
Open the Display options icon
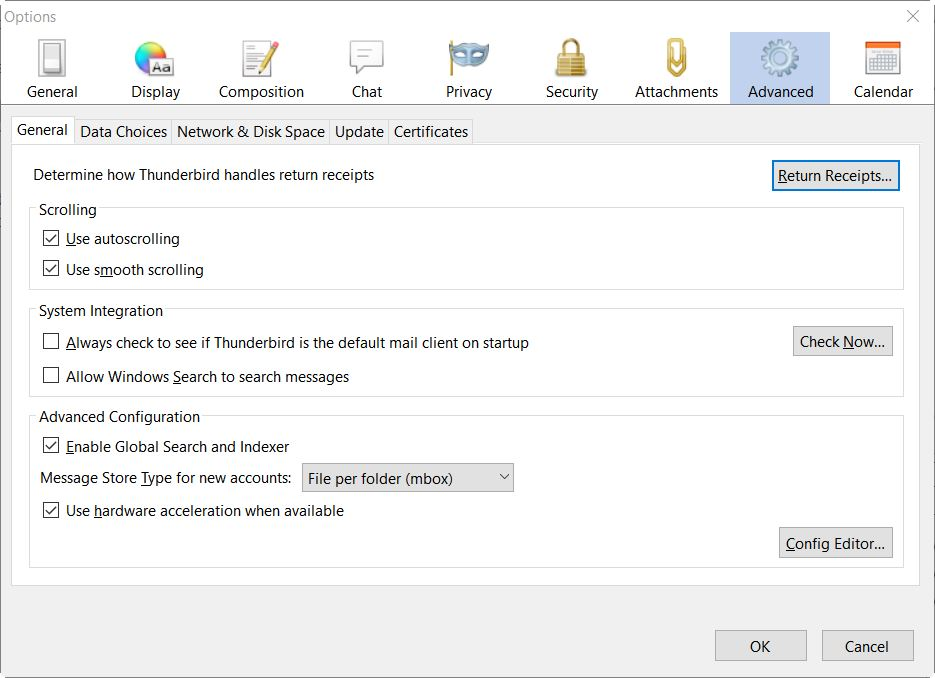(x=155, y=60)
